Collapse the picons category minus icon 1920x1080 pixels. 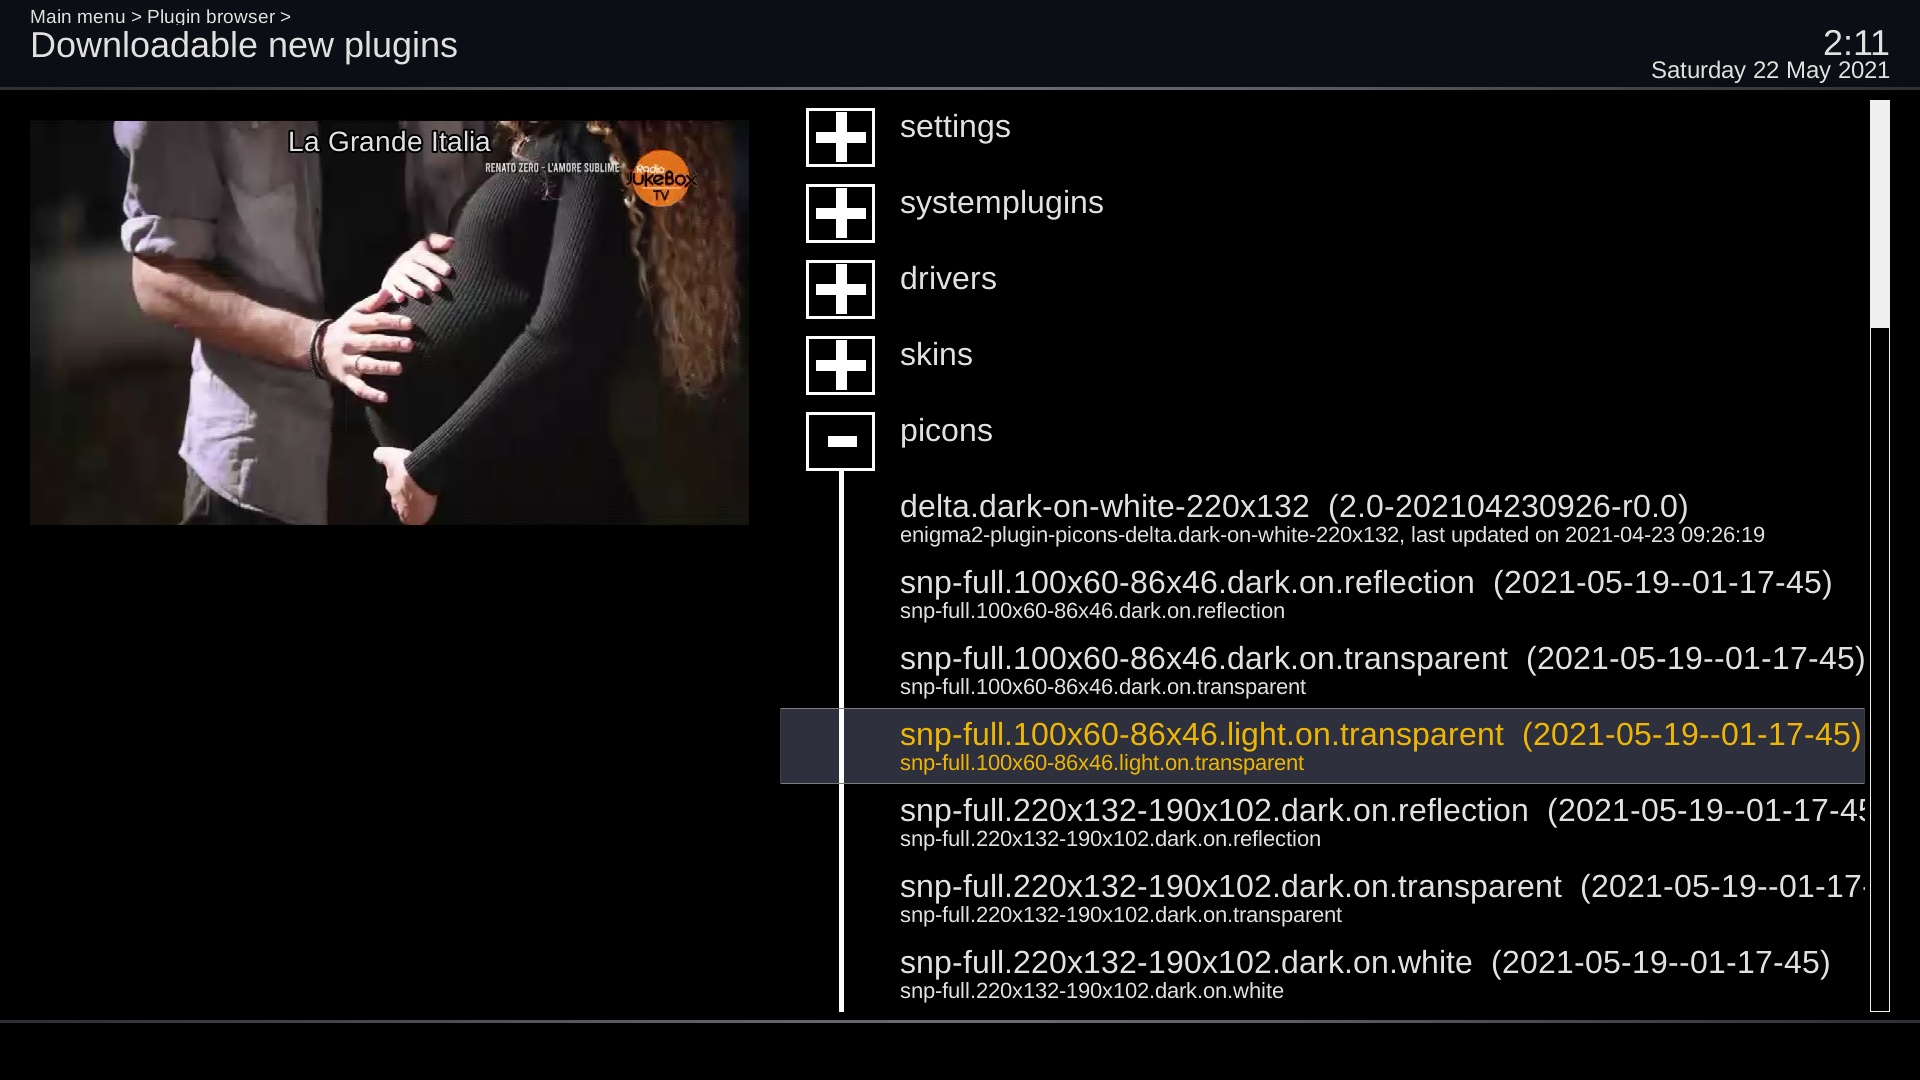pos(840,441)
